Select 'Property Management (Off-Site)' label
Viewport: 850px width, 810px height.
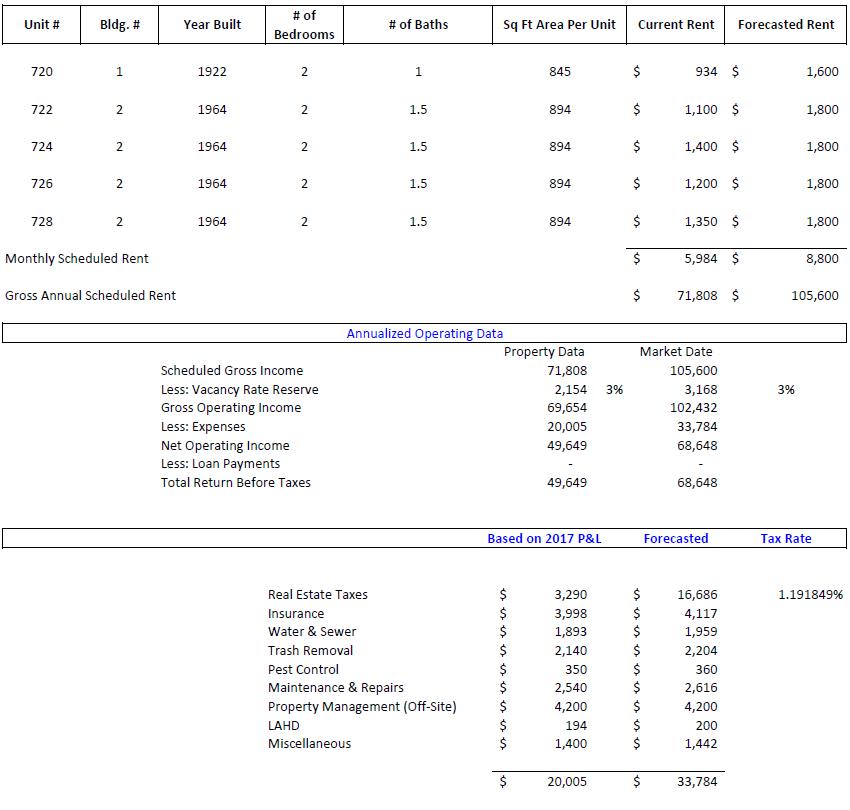362,706
